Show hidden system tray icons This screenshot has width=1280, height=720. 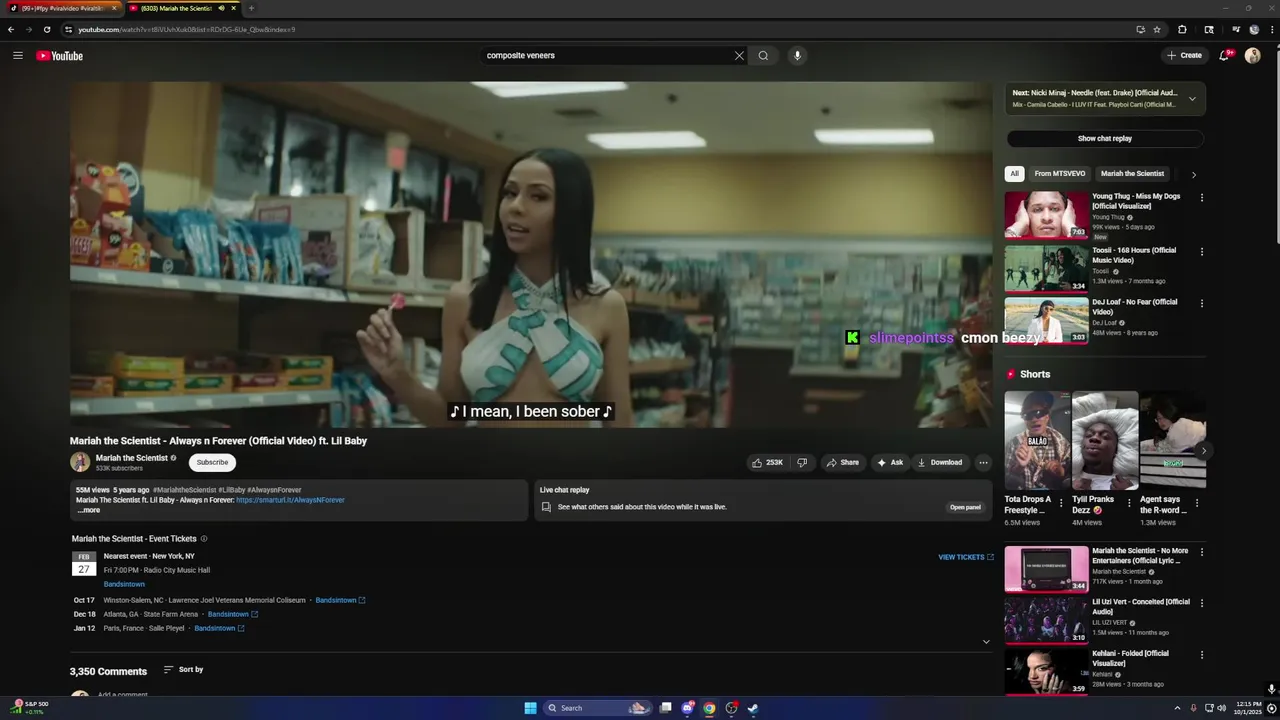coord(1177,708)
